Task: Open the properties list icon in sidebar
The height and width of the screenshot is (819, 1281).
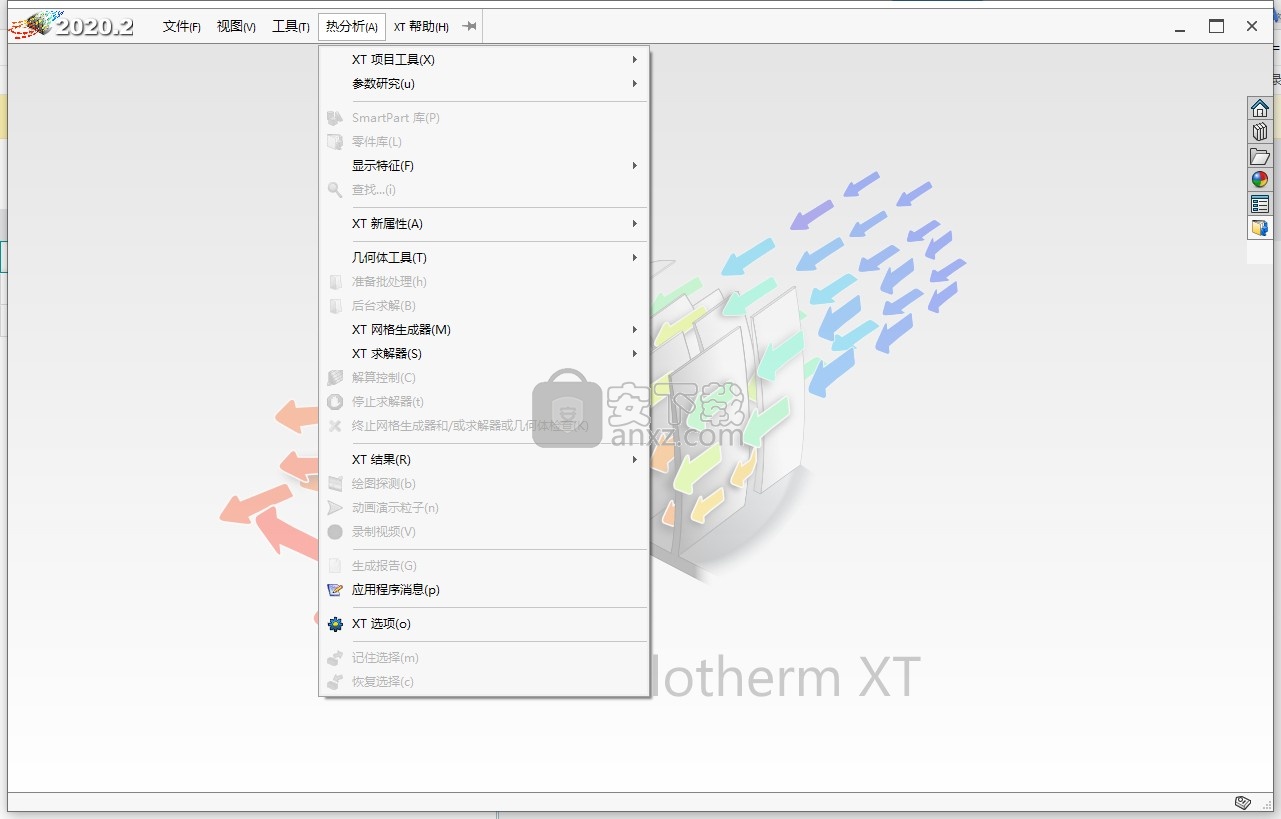Action: (x=1259, y=204)
